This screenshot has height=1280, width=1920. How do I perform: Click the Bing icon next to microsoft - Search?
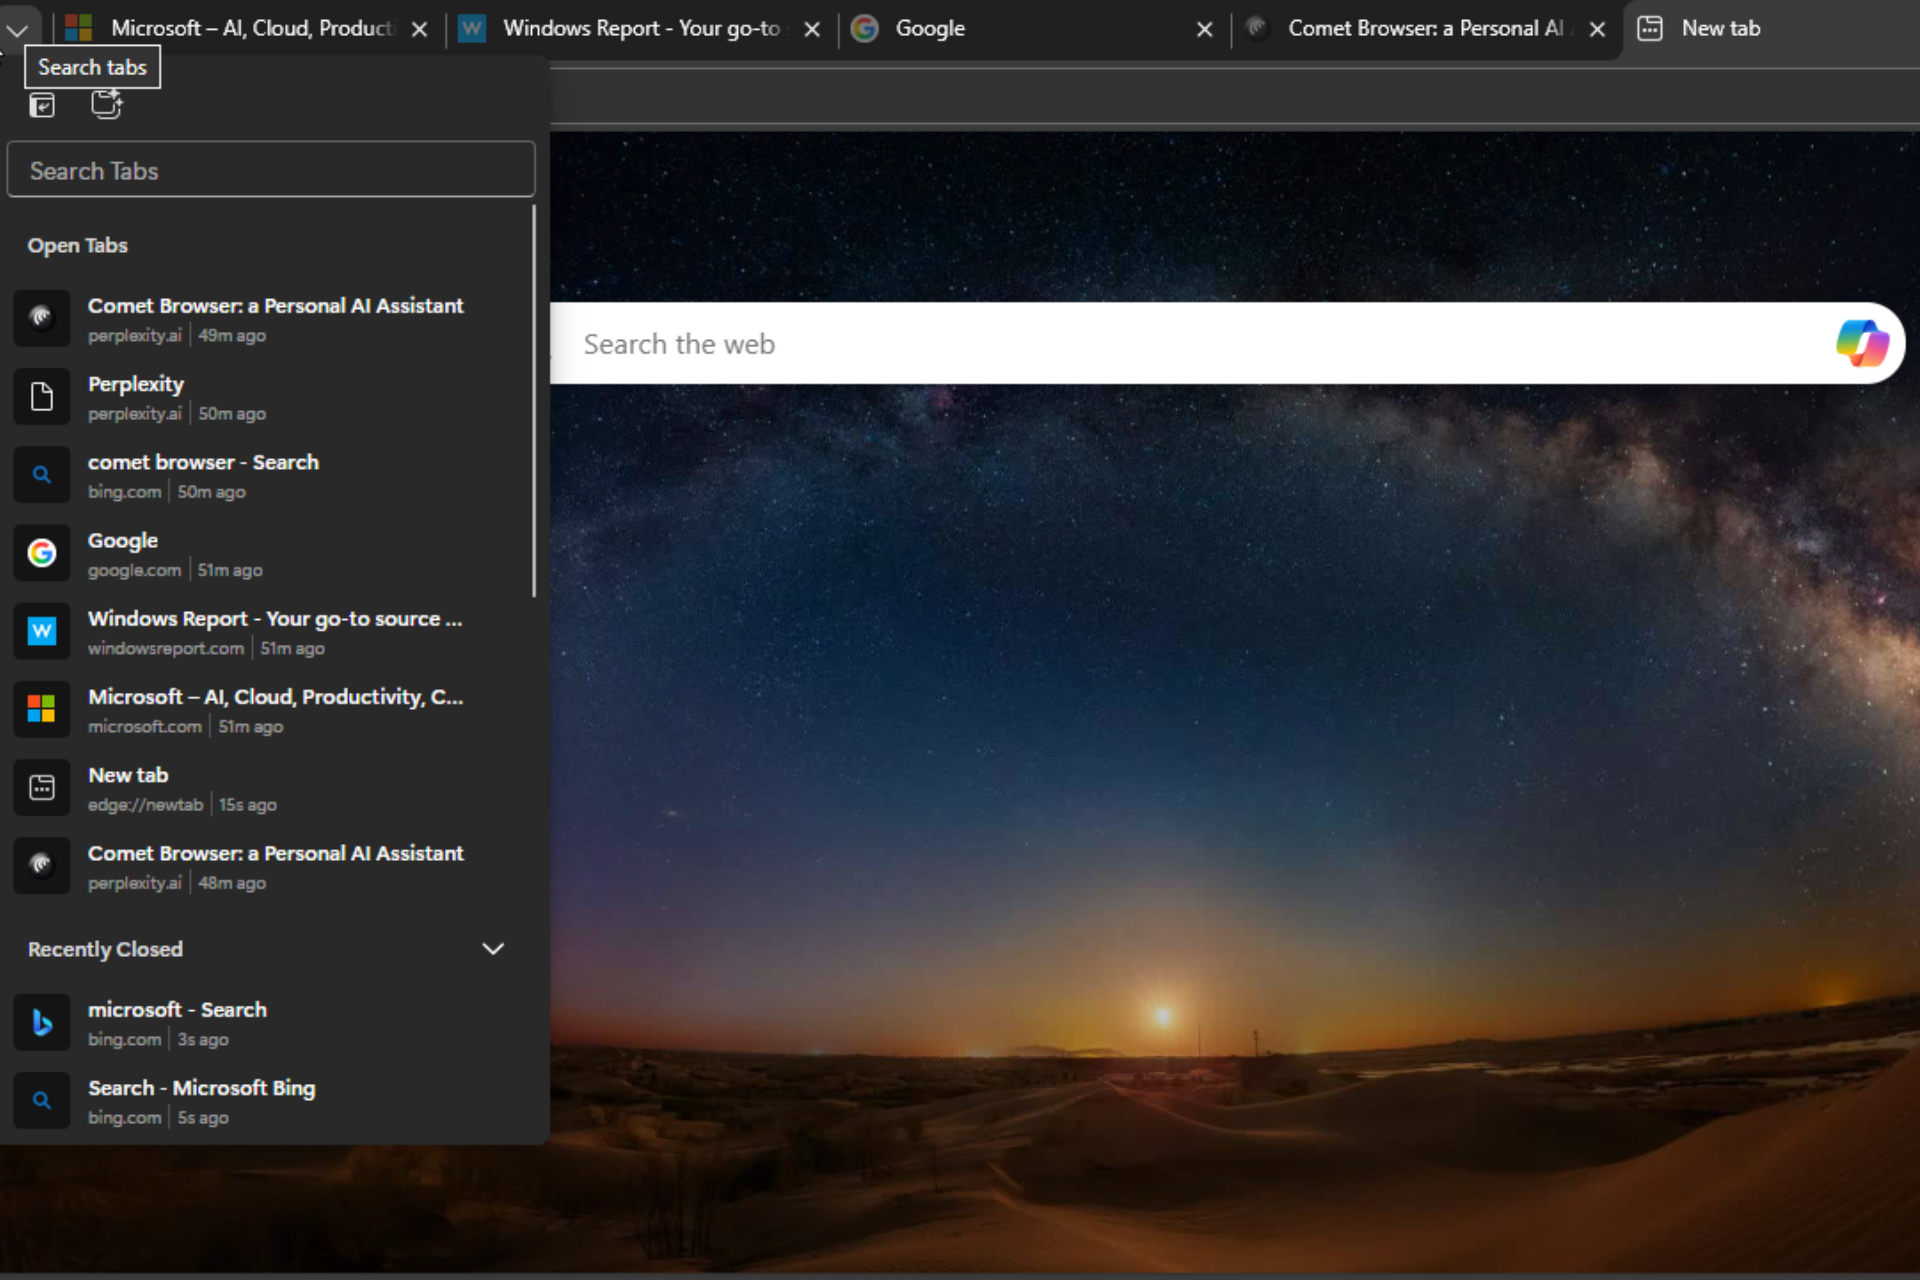click(x=41, y=1022)
